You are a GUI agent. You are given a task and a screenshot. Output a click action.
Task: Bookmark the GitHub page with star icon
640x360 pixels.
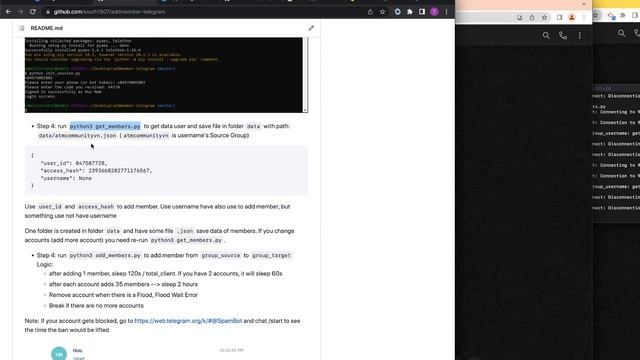382,12
